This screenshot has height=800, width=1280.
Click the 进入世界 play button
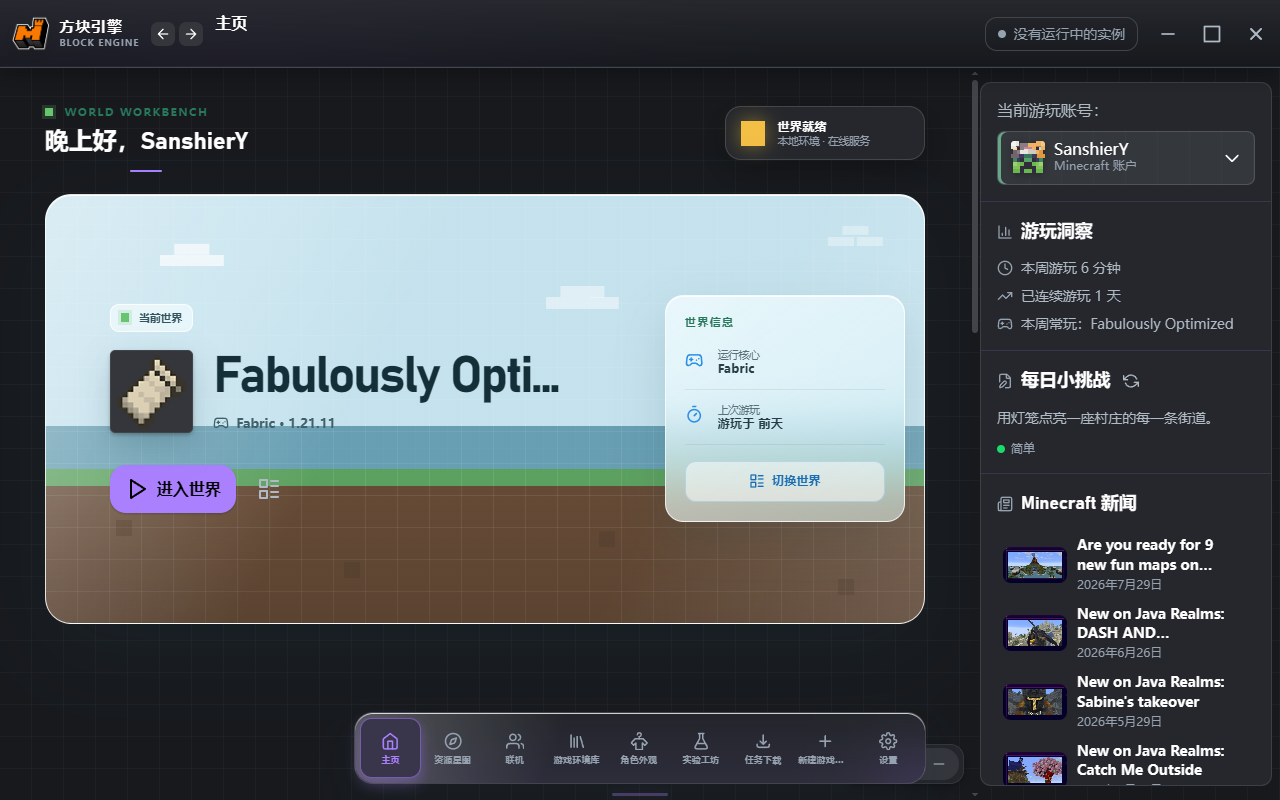click(x=173, y=489)
